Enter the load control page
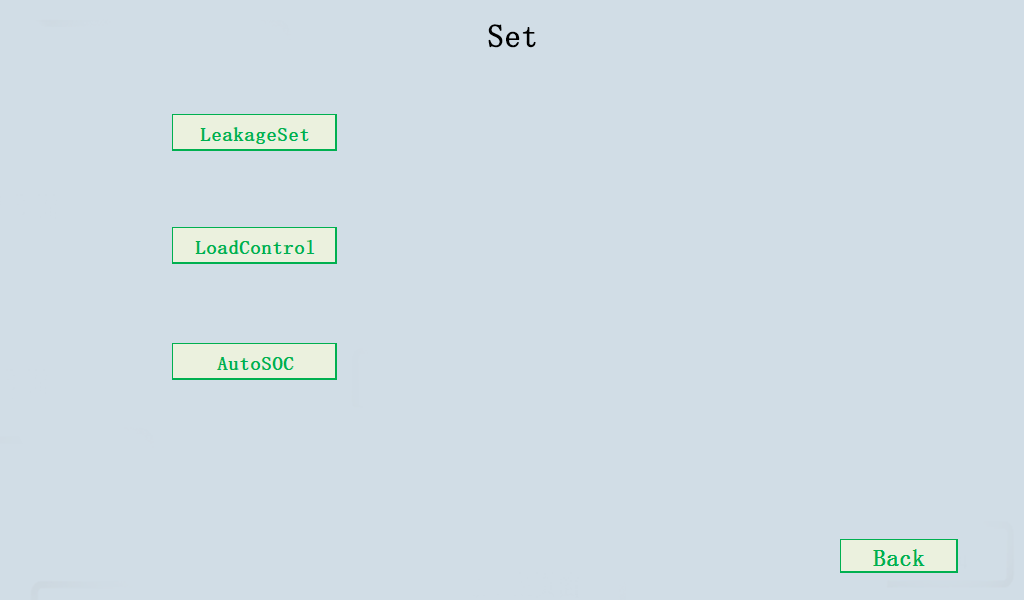The height and width of the screenshot is (600, 1024). (254, 246)
